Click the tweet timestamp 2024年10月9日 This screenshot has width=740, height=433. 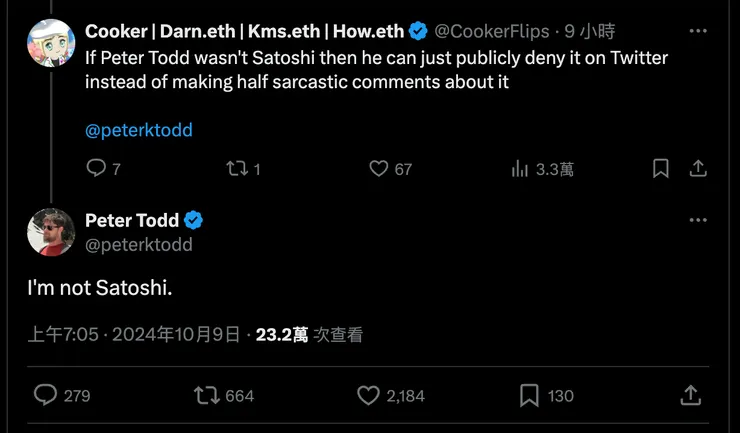[176, 334]
